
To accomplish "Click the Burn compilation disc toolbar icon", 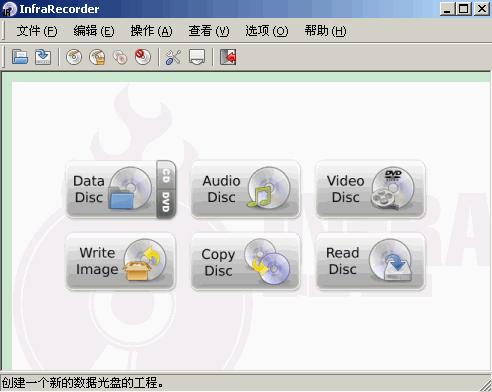I will pos(74,57).
